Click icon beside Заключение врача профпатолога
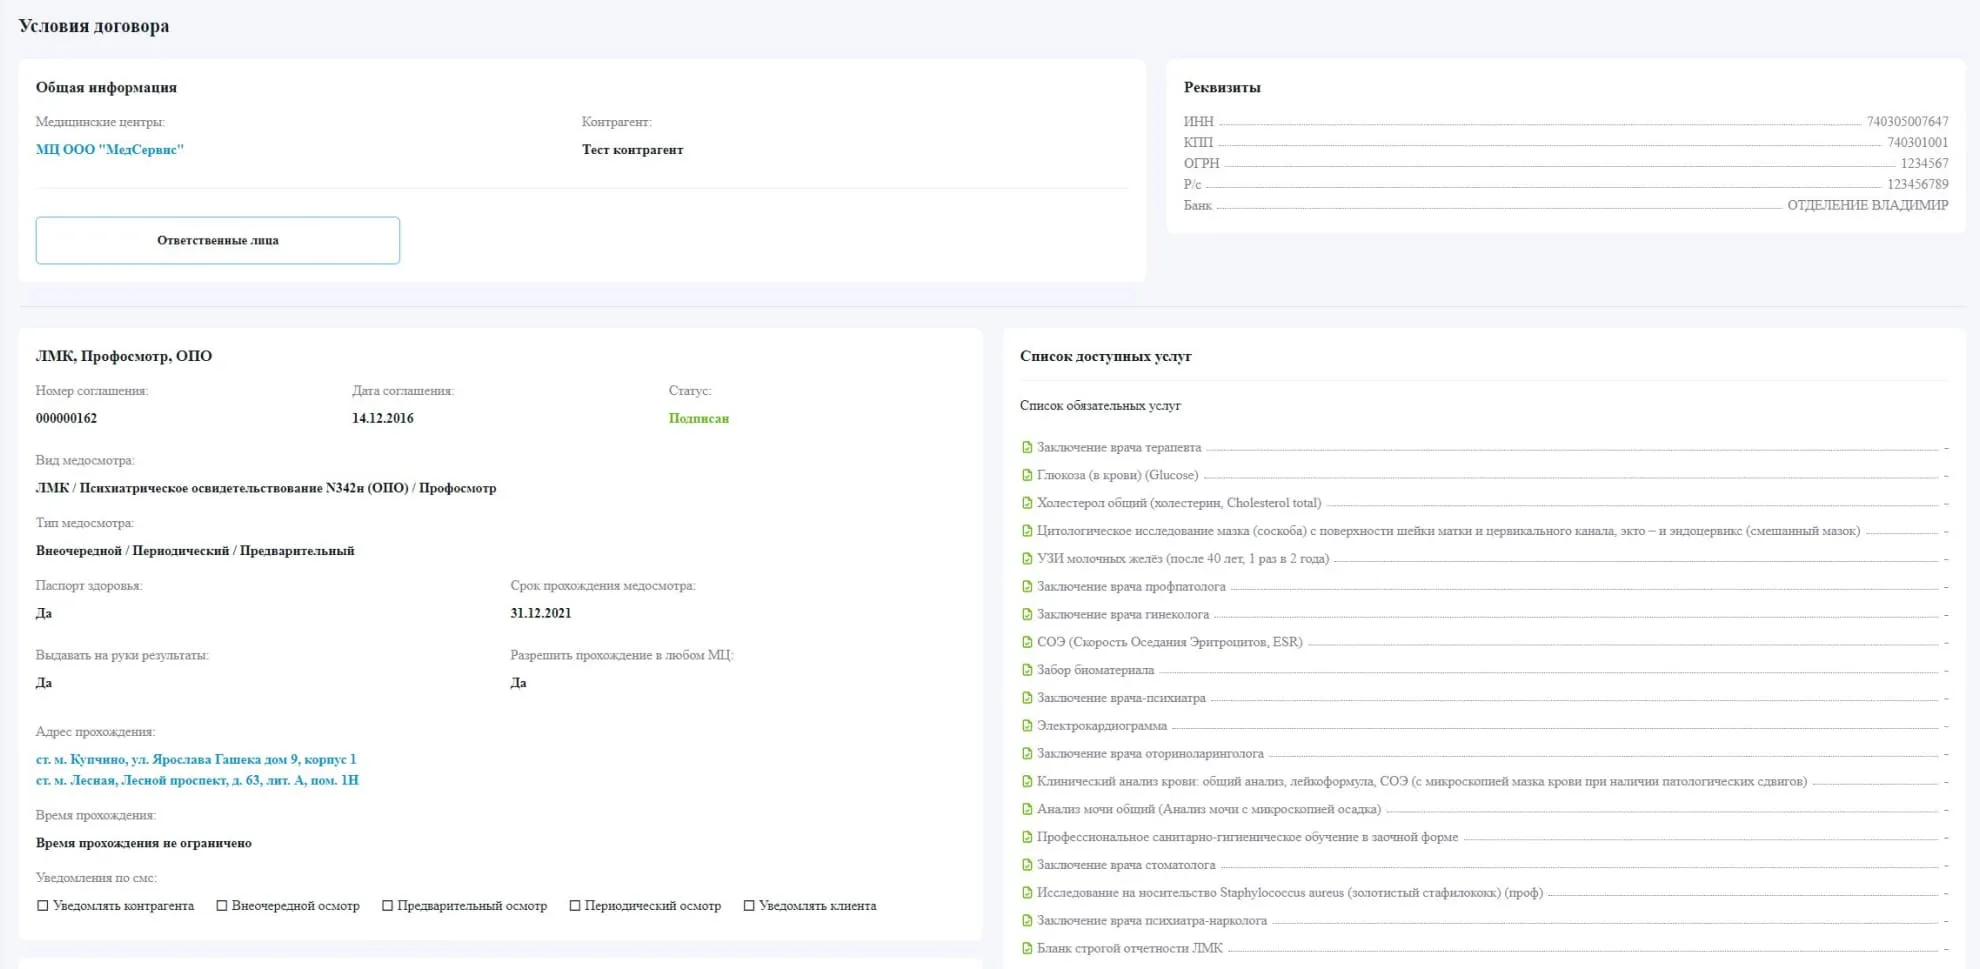 pos(1027,587)
